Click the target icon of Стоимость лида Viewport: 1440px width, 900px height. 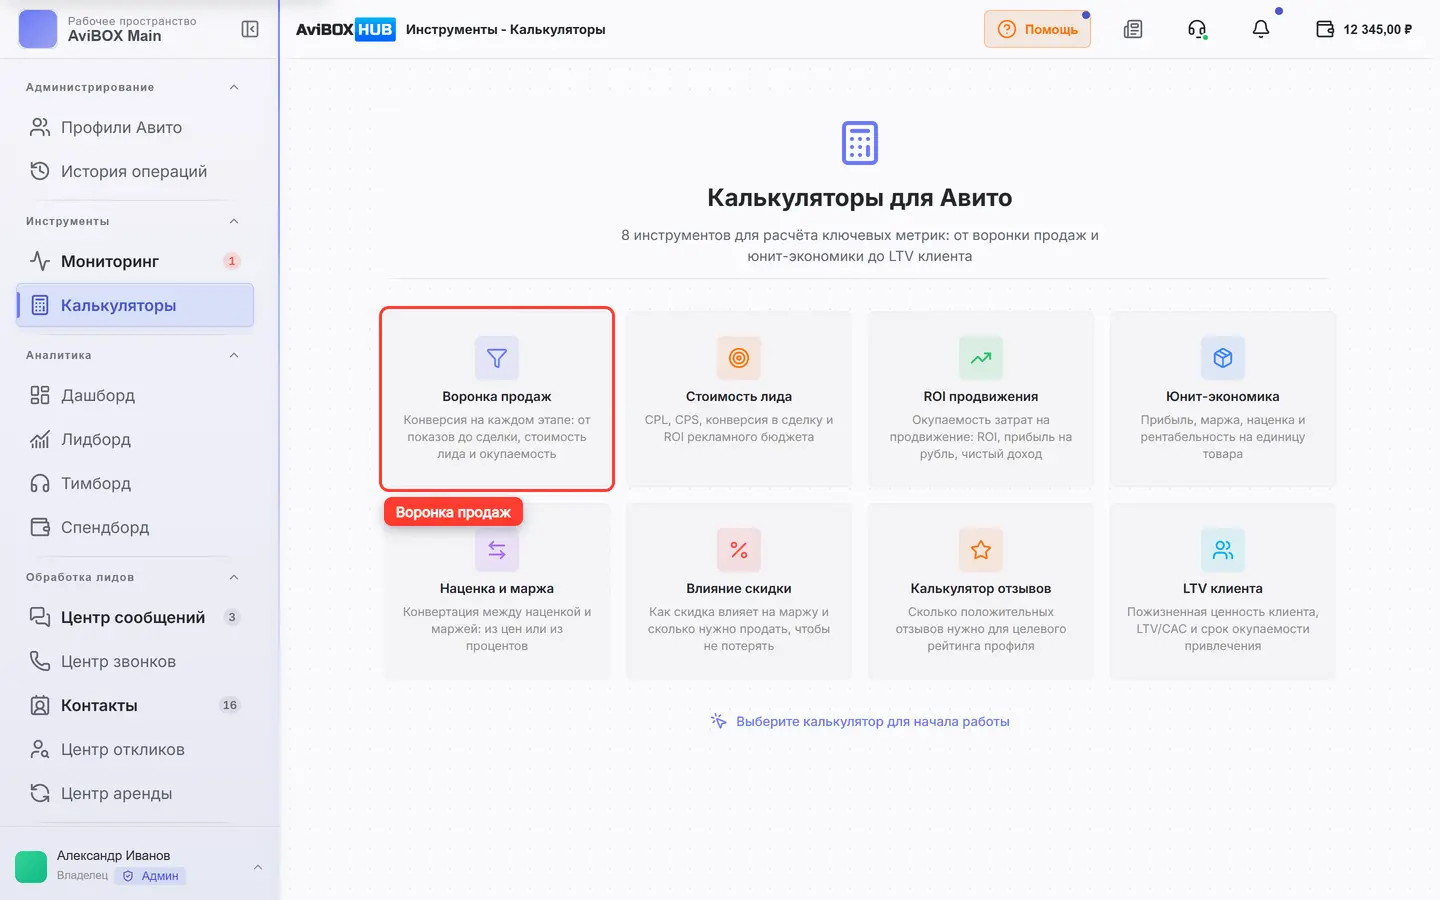739,358
